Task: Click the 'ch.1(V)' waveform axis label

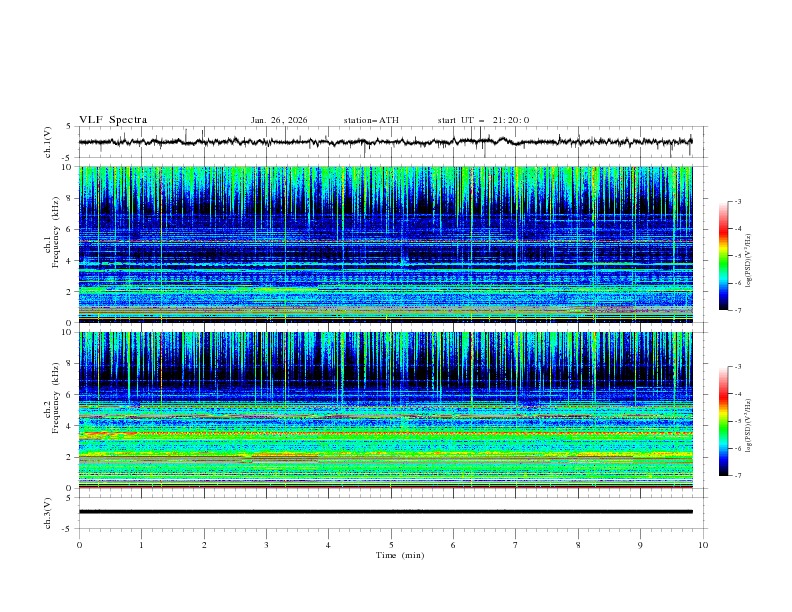Action: click(x=48, y=142)
